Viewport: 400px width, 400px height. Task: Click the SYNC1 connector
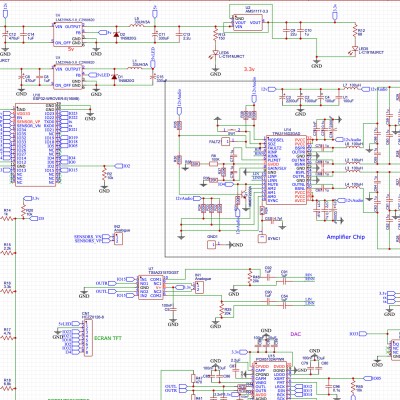click(262, 238)
